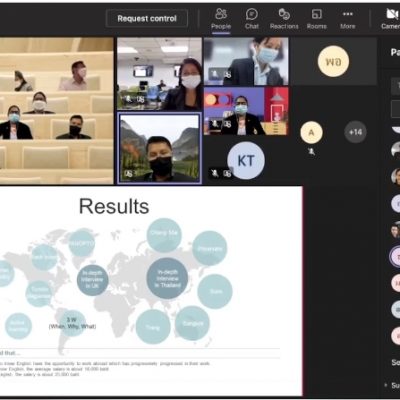Select the KT participant avatar tile
400x400 pixels.
tap(246, 161)
